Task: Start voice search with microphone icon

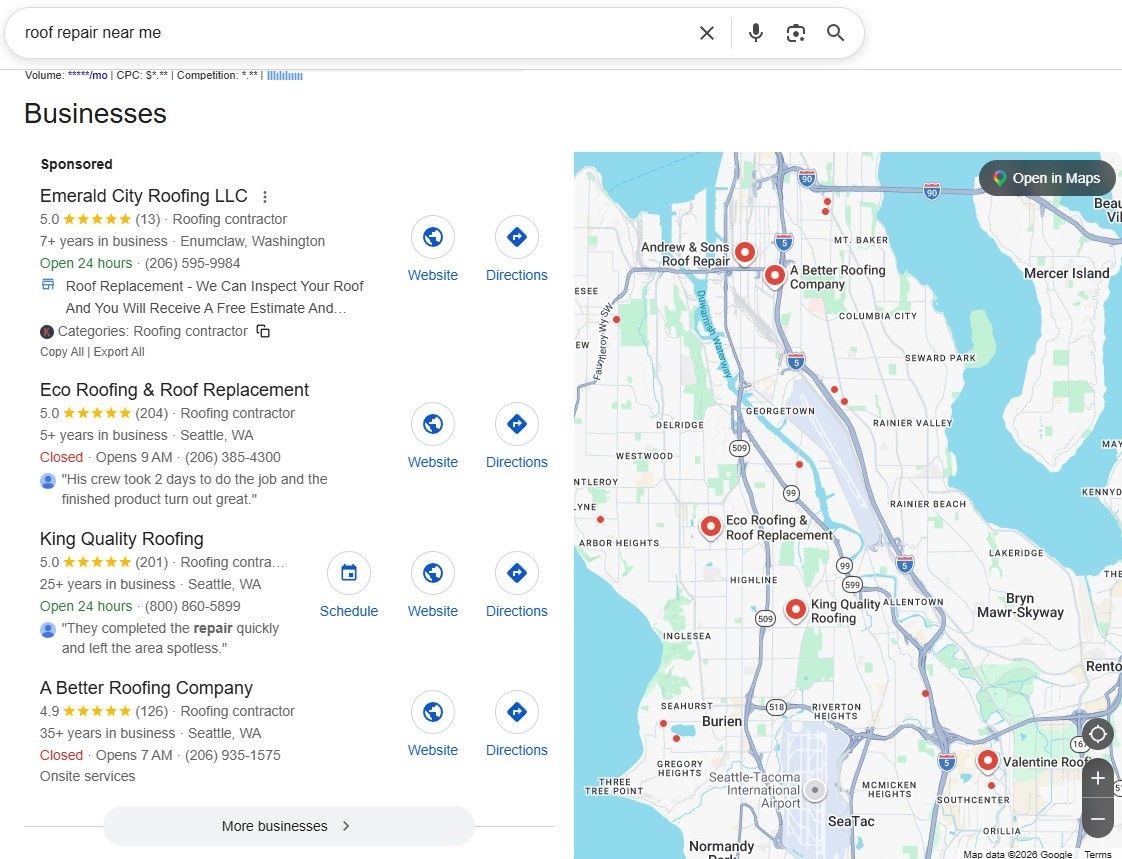Action: [756, 33]
